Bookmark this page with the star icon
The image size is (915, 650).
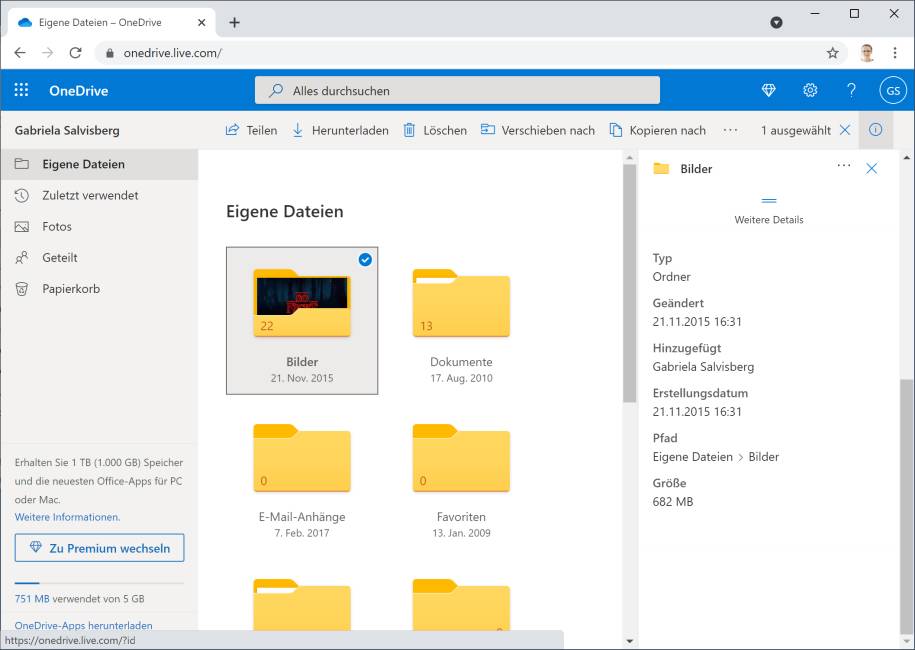click(832, 53)
